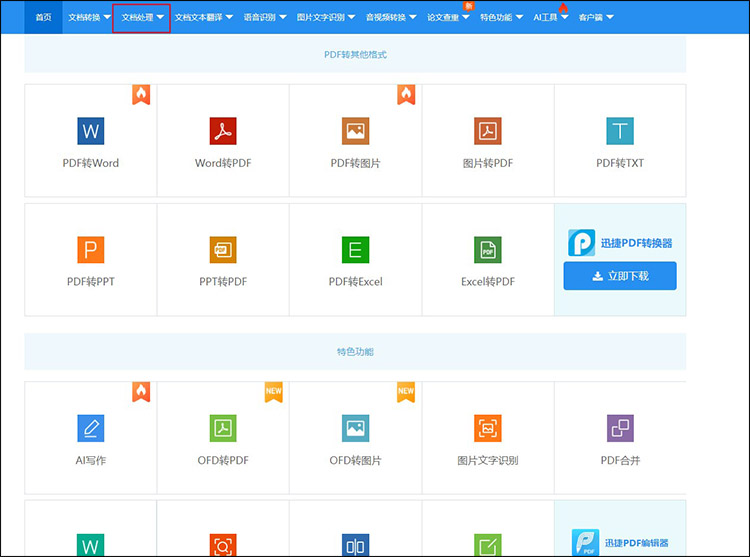Click the NEW badge on OFD转图片 card

click(x=406, y=392)
